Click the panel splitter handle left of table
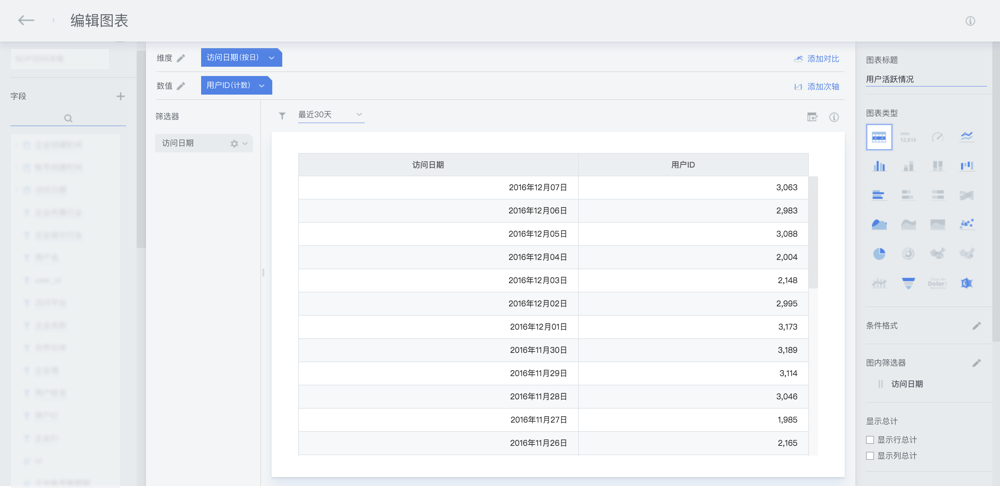Image resolution: width=1000 pixels, height=488 pixels. tap(263, 272)
